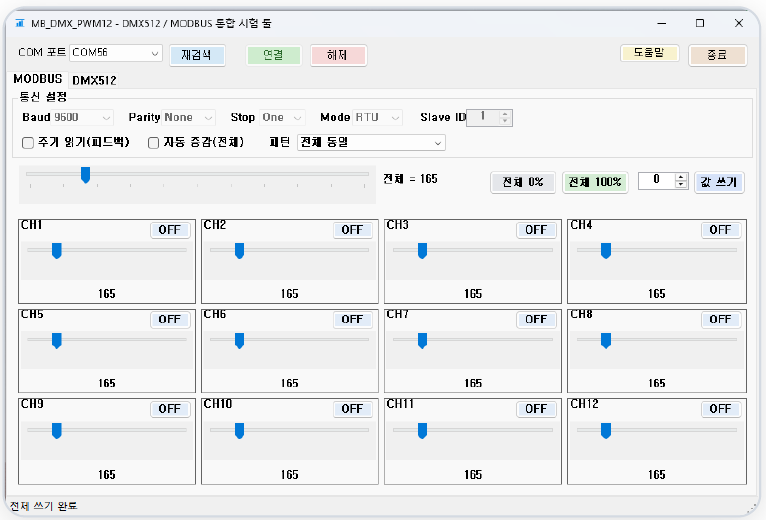Toggle the CH1 OFF button
The image size is (766, 520).
click(170, 230)
